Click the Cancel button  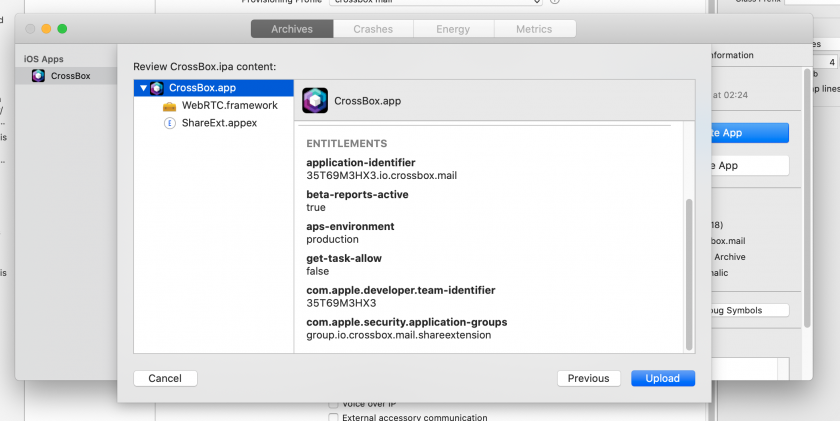(x=165, y=378)
